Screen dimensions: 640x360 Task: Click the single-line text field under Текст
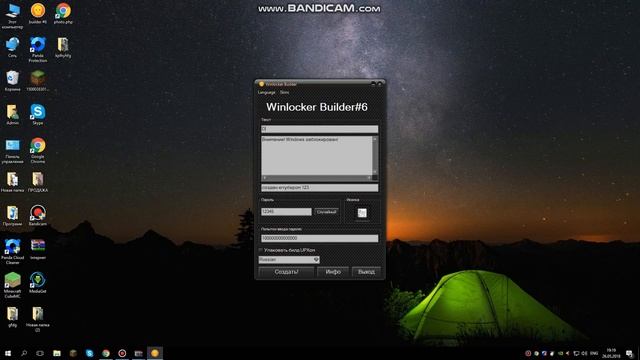coord(320,129)
